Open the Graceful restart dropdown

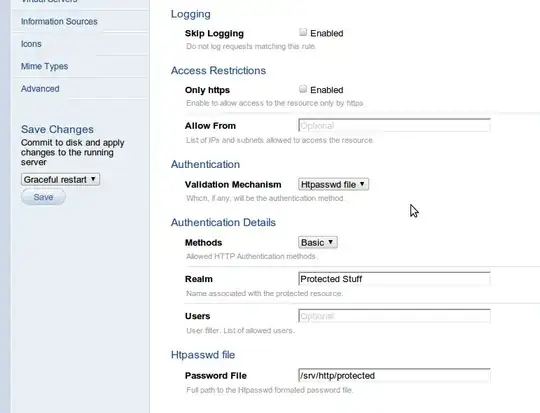[60, 179]
